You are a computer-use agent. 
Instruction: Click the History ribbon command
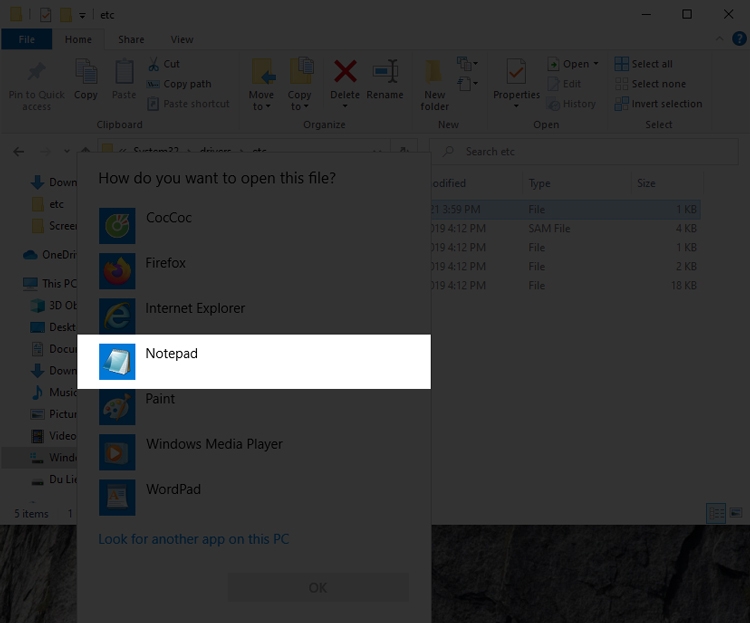pos(572,104)
